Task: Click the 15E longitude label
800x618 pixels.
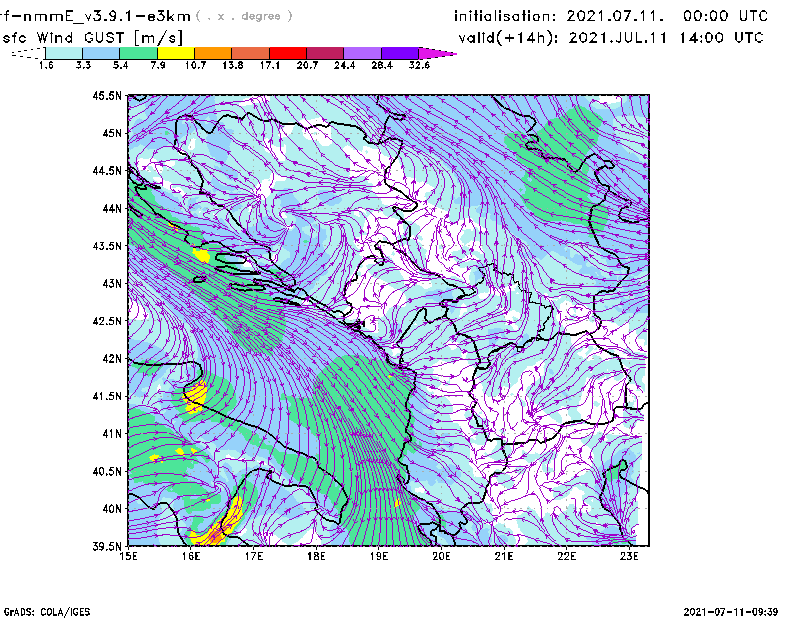Action: click(x=128, y=556)
